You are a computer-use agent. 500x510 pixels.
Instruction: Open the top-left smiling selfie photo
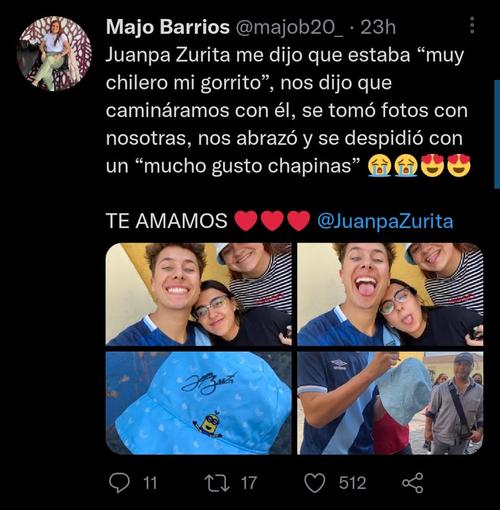pos(199,294)
